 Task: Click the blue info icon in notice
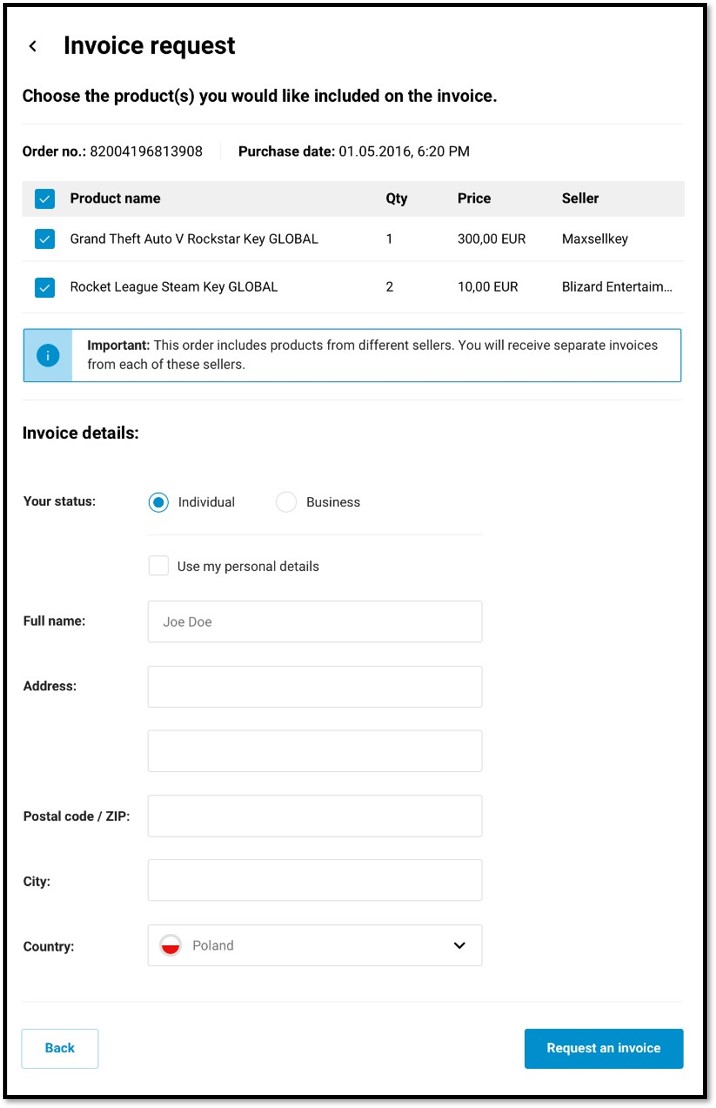pyautogui.click(x=48, y=355)
